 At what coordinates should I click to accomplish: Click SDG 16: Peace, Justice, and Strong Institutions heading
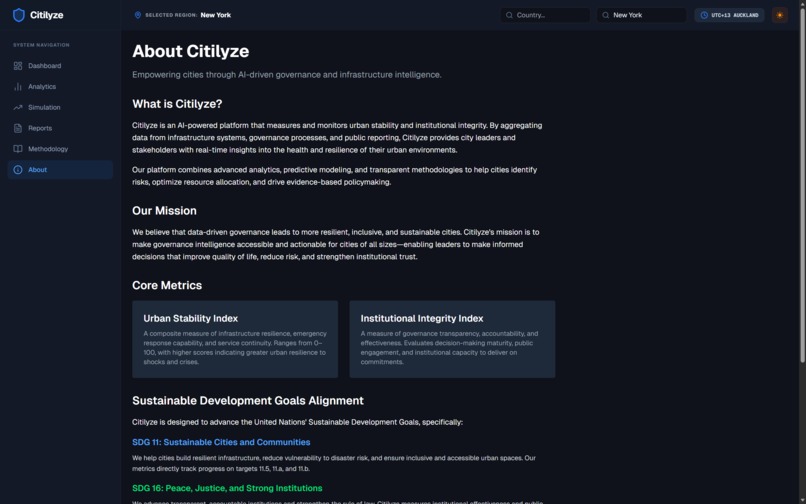point(227,488)
